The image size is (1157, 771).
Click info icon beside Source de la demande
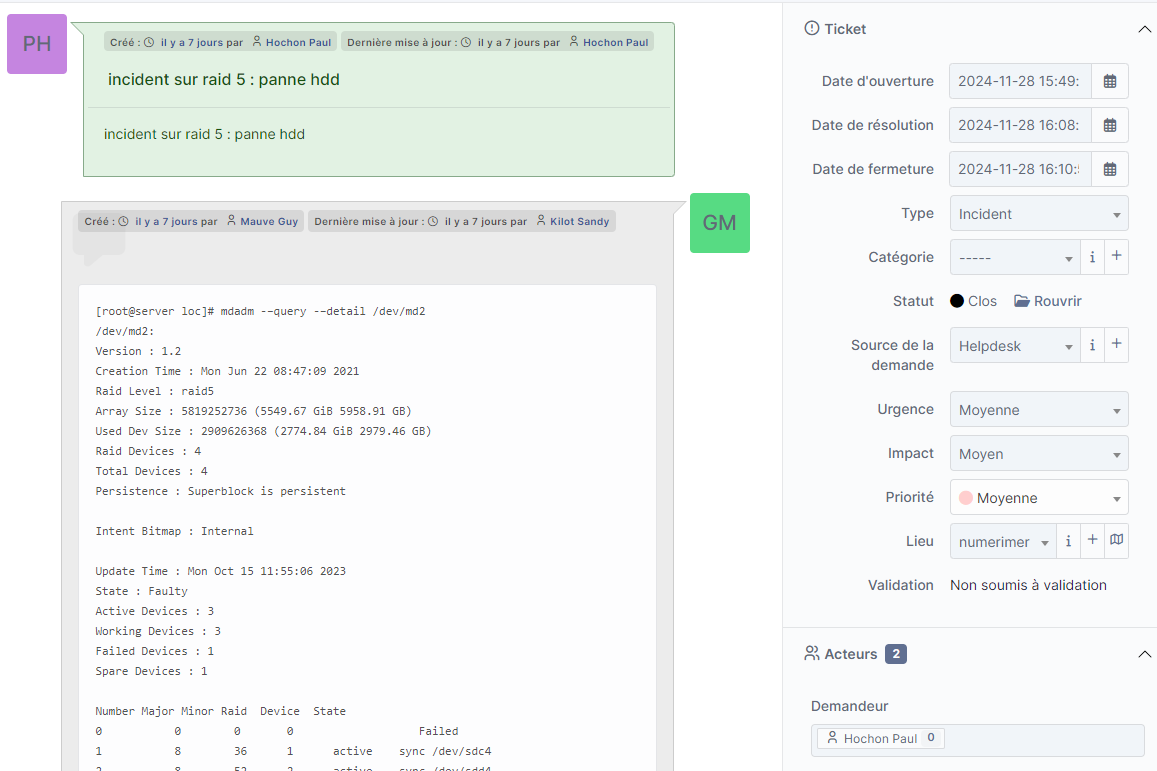click(1092, 345)
